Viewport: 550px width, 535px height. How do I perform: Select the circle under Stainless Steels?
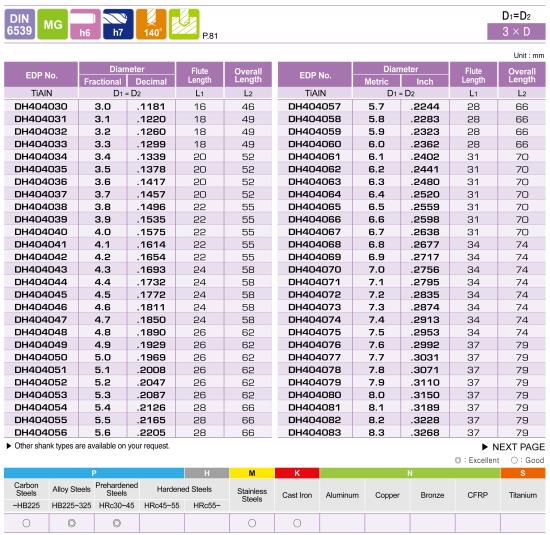click(x=252, y=523)
